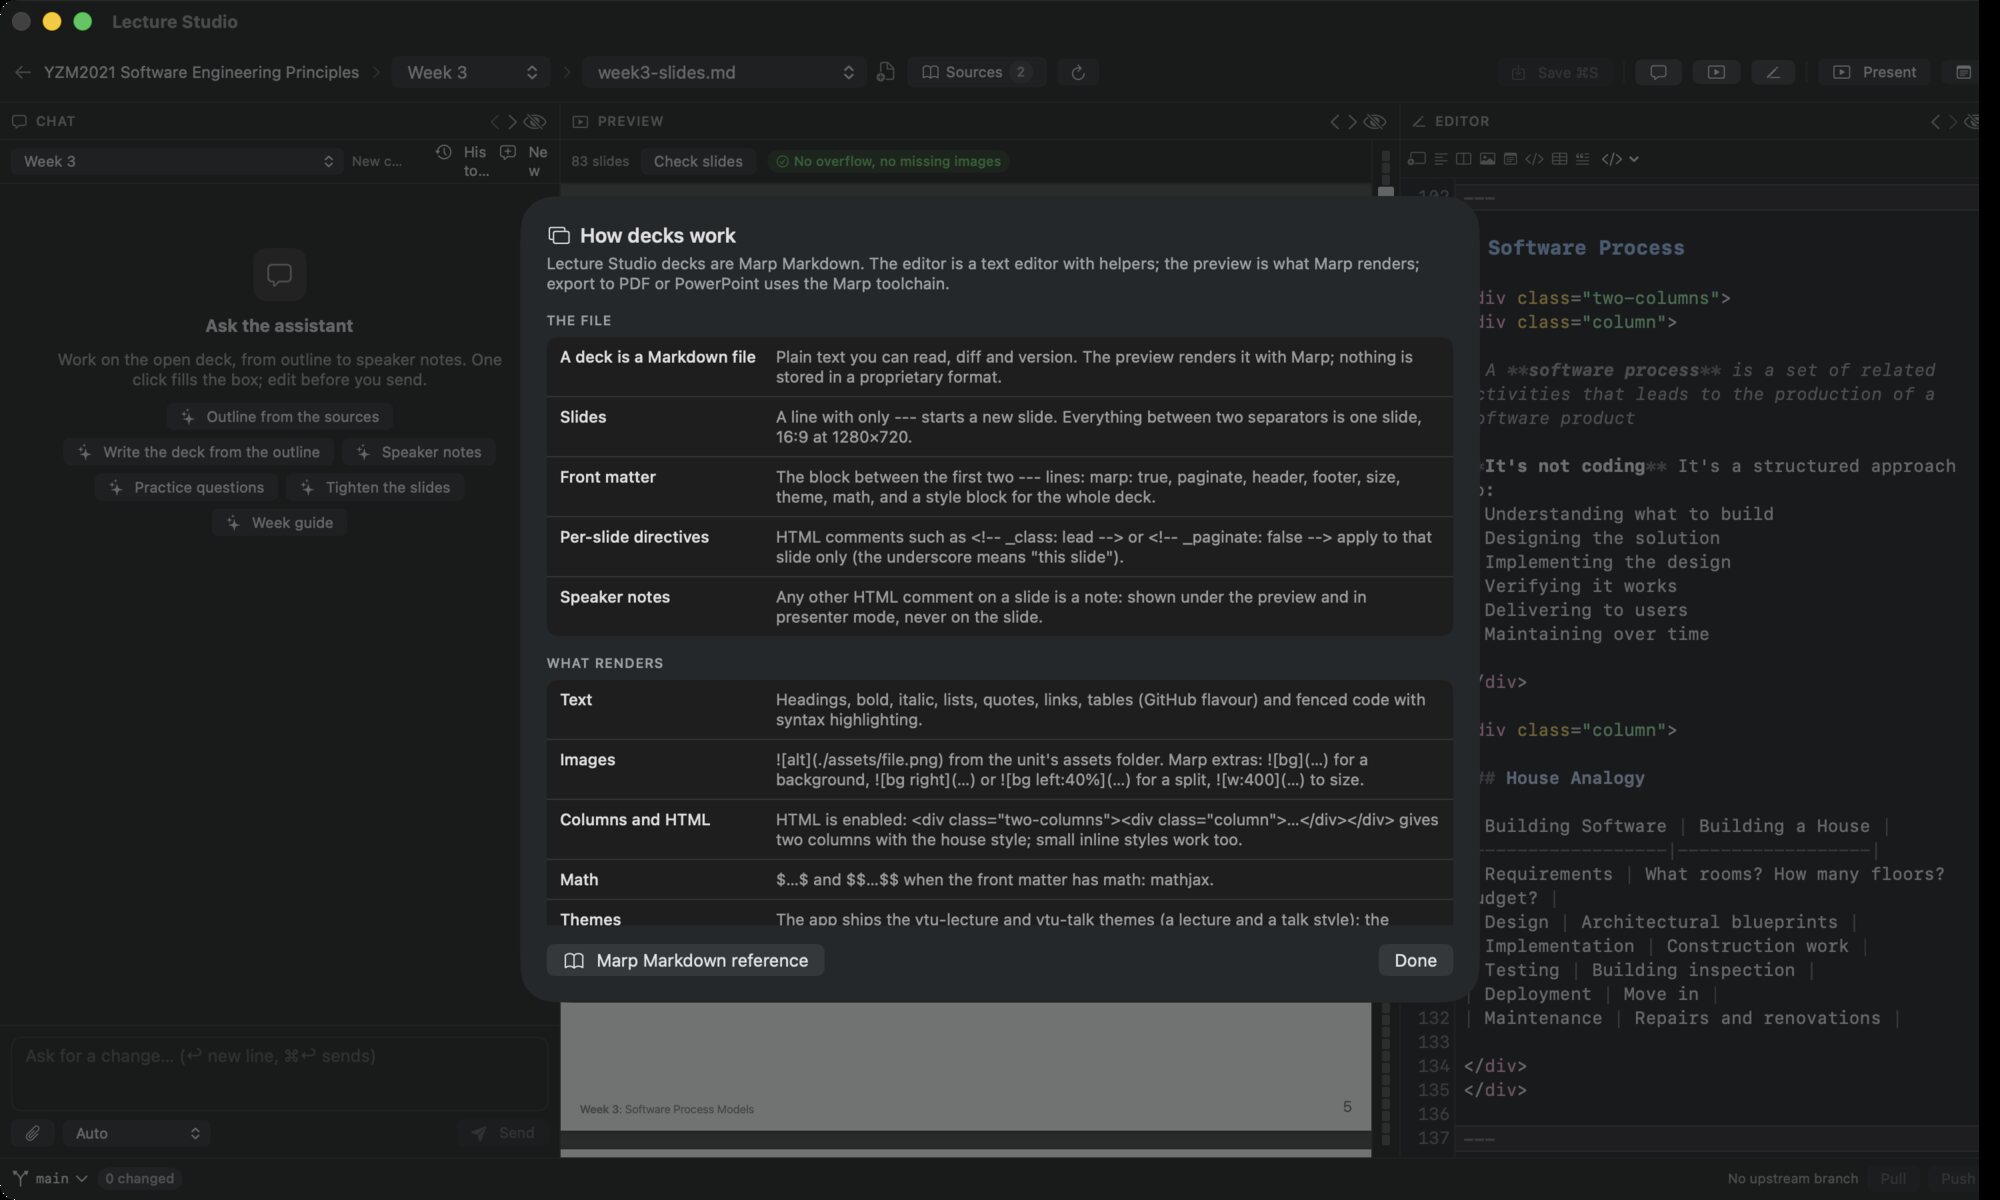Close the How decks work dialog with Done
The width and height of the screenshot is (2000, 1200).
click(x=1415, y=960)
